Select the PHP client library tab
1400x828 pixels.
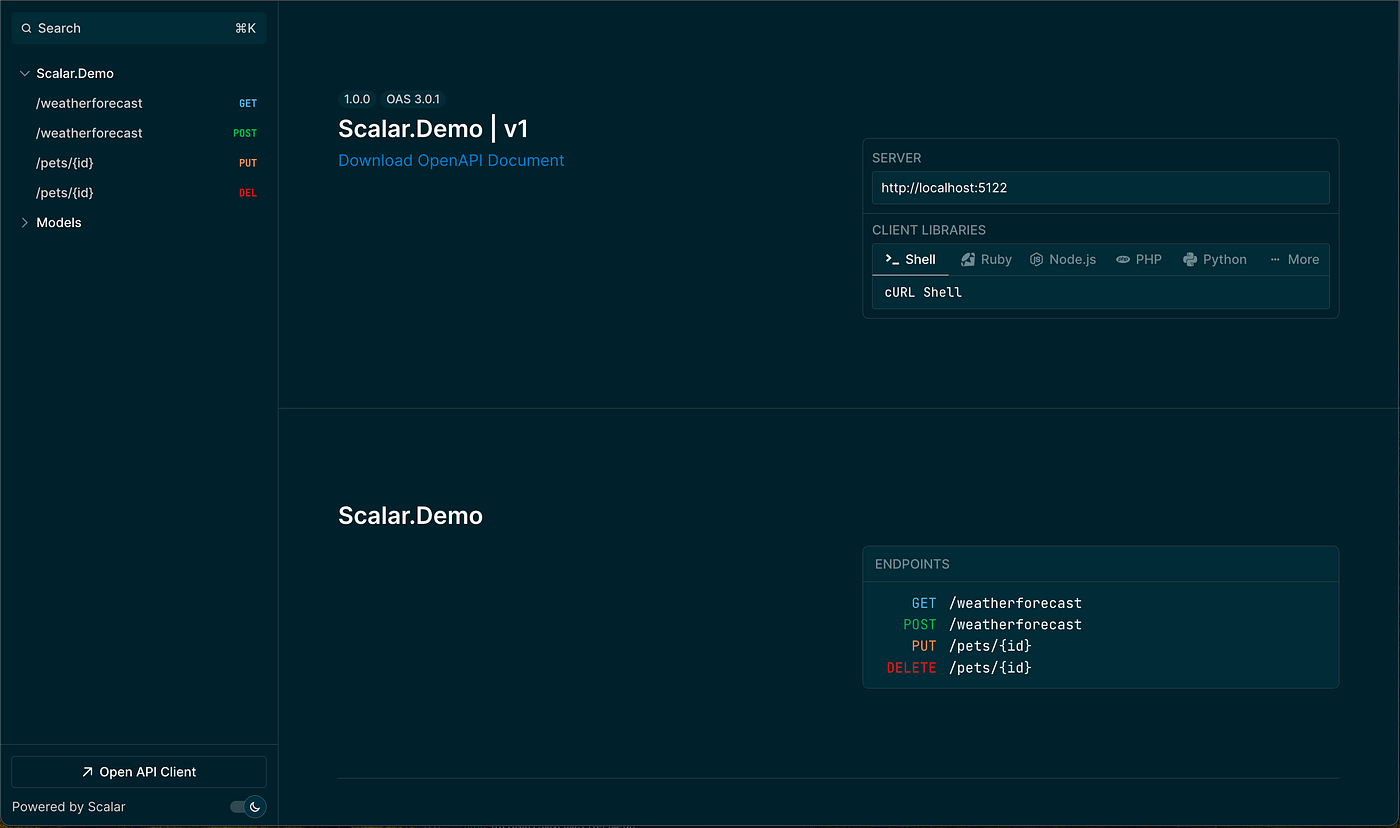point(1139,259)
